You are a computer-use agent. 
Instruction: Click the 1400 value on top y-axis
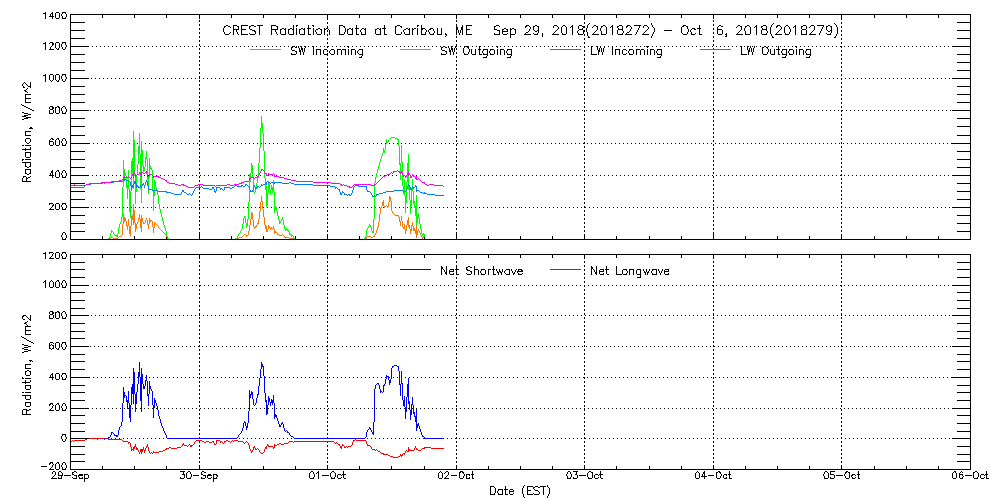click(x=54, y=17)
